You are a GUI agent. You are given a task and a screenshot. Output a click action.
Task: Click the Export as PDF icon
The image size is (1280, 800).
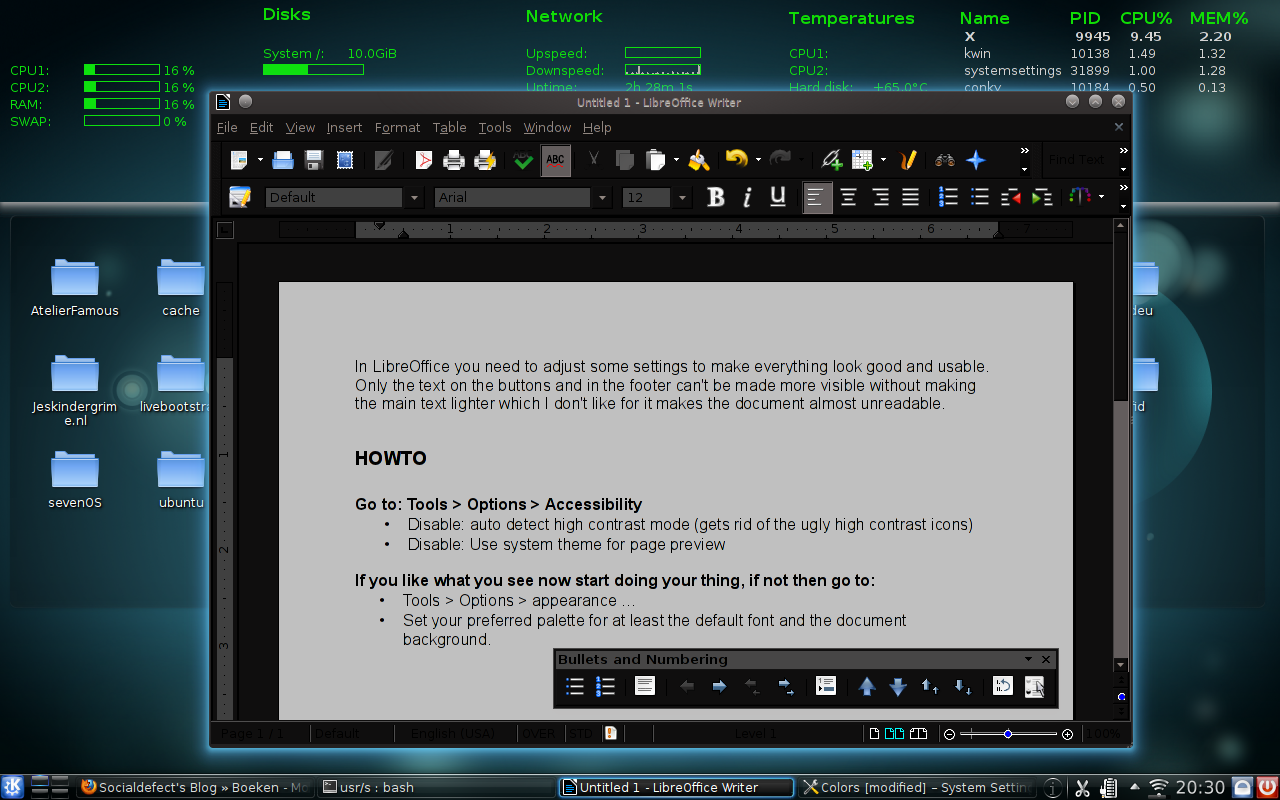pyautogui.click(x=424, y=160)
